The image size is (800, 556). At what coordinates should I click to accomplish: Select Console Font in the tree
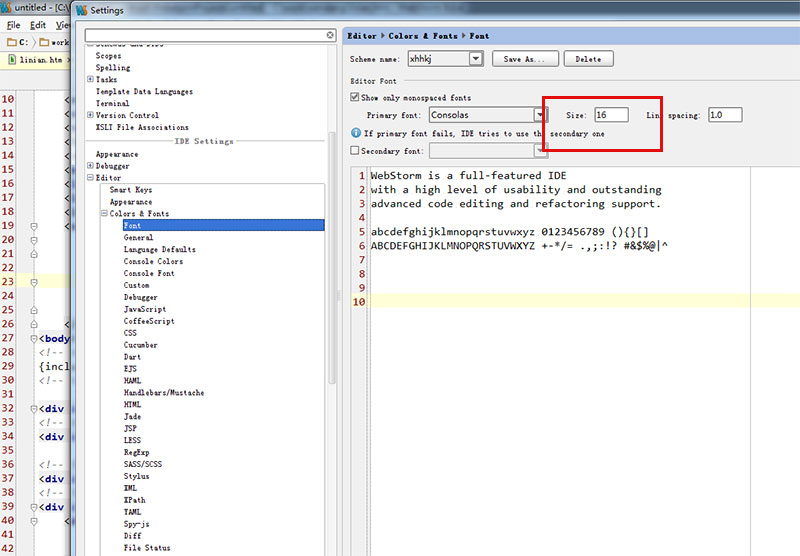pyautogui.click(x=149, y=273)
